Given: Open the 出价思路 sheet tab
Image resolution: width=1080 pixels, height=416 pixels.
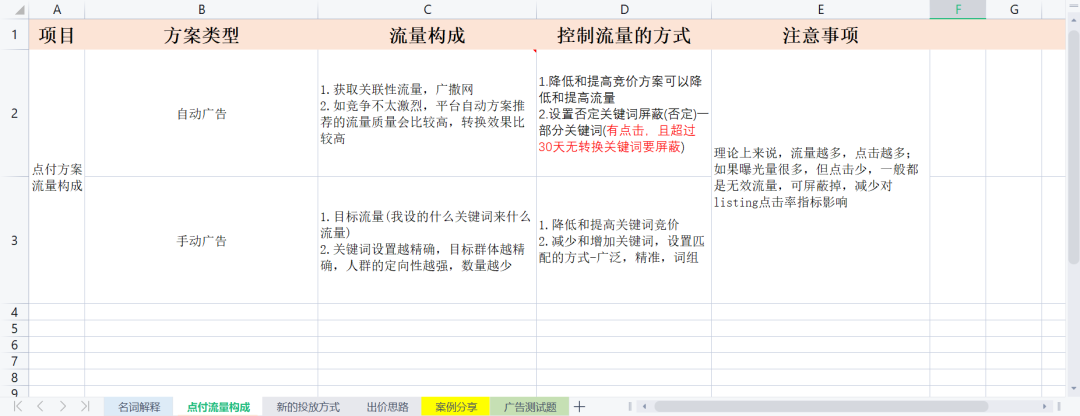Looking at the screenshot, I should [x=388, y=406].
